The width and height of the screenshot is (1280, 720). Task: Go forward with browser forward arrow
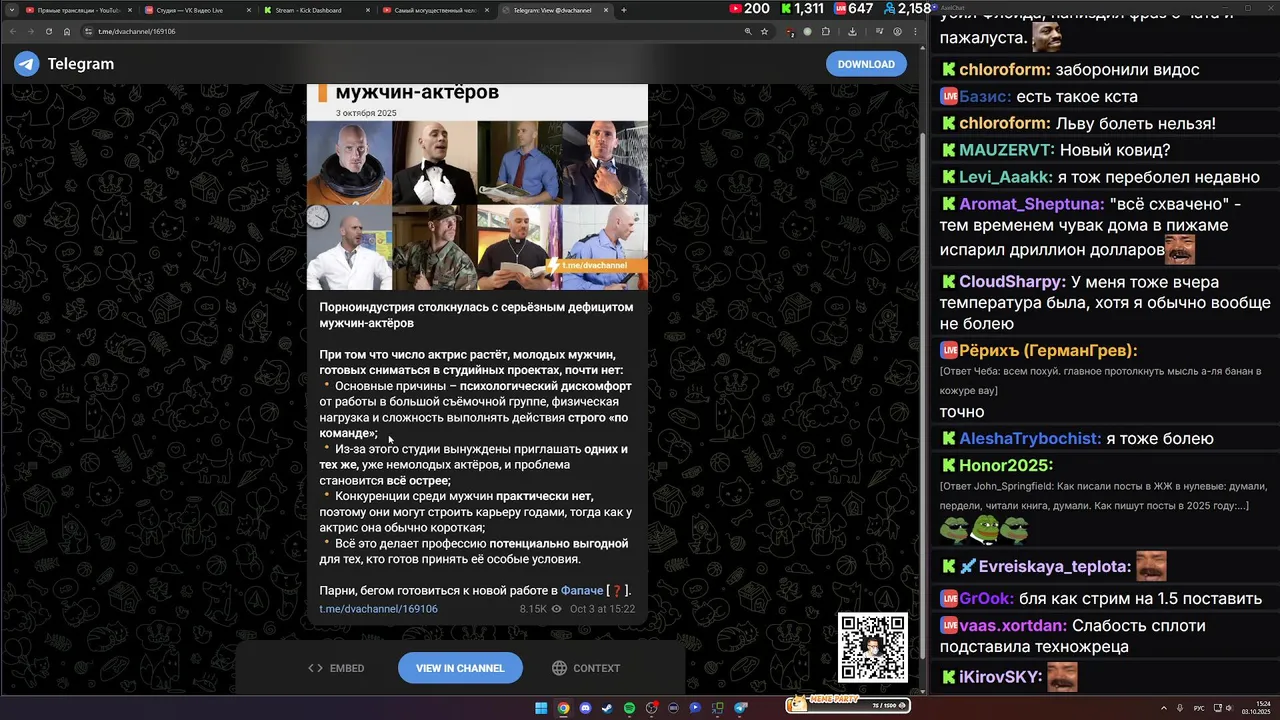click(30, 31)
